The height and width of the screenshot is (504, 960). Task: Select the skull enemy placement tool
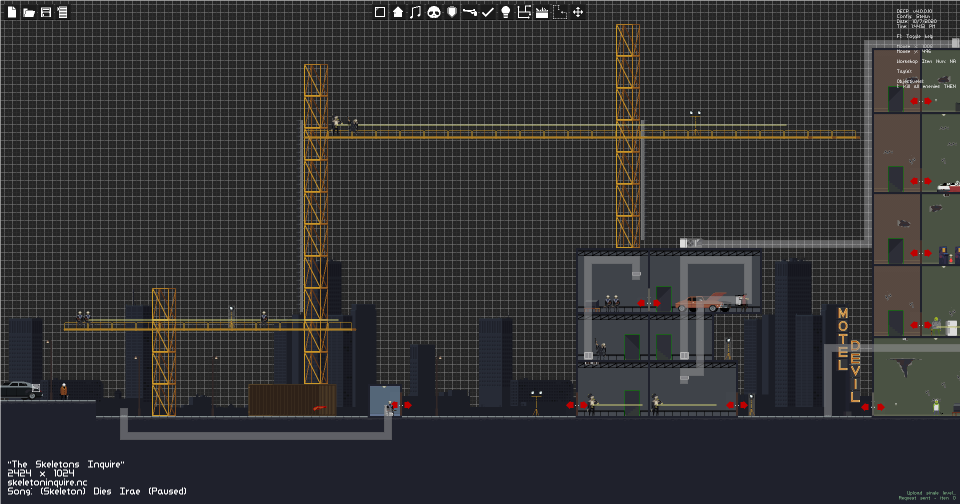pyautogui.click(x=434, y=12)
